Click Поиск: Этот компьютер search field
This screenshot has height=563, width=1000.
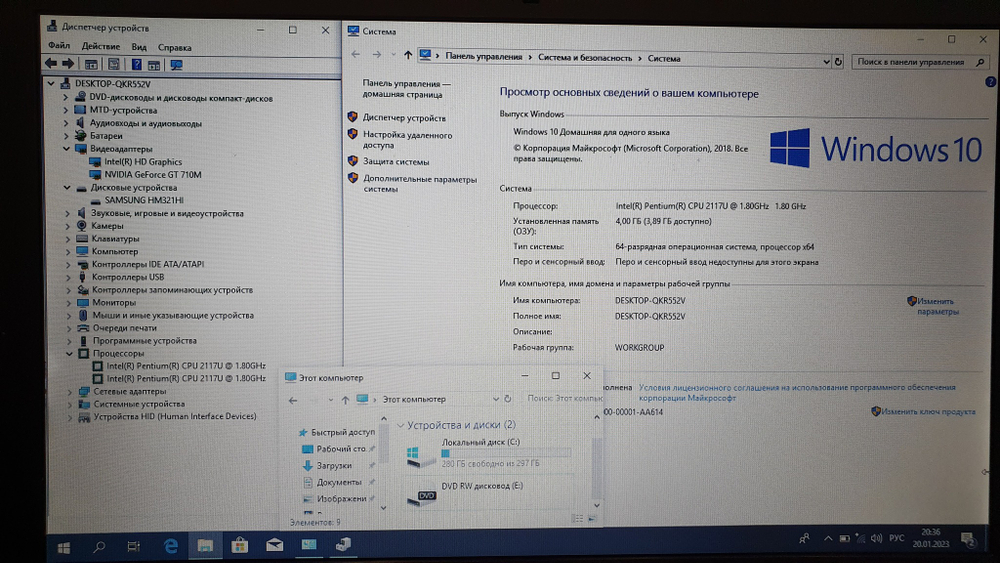[564, 398]
